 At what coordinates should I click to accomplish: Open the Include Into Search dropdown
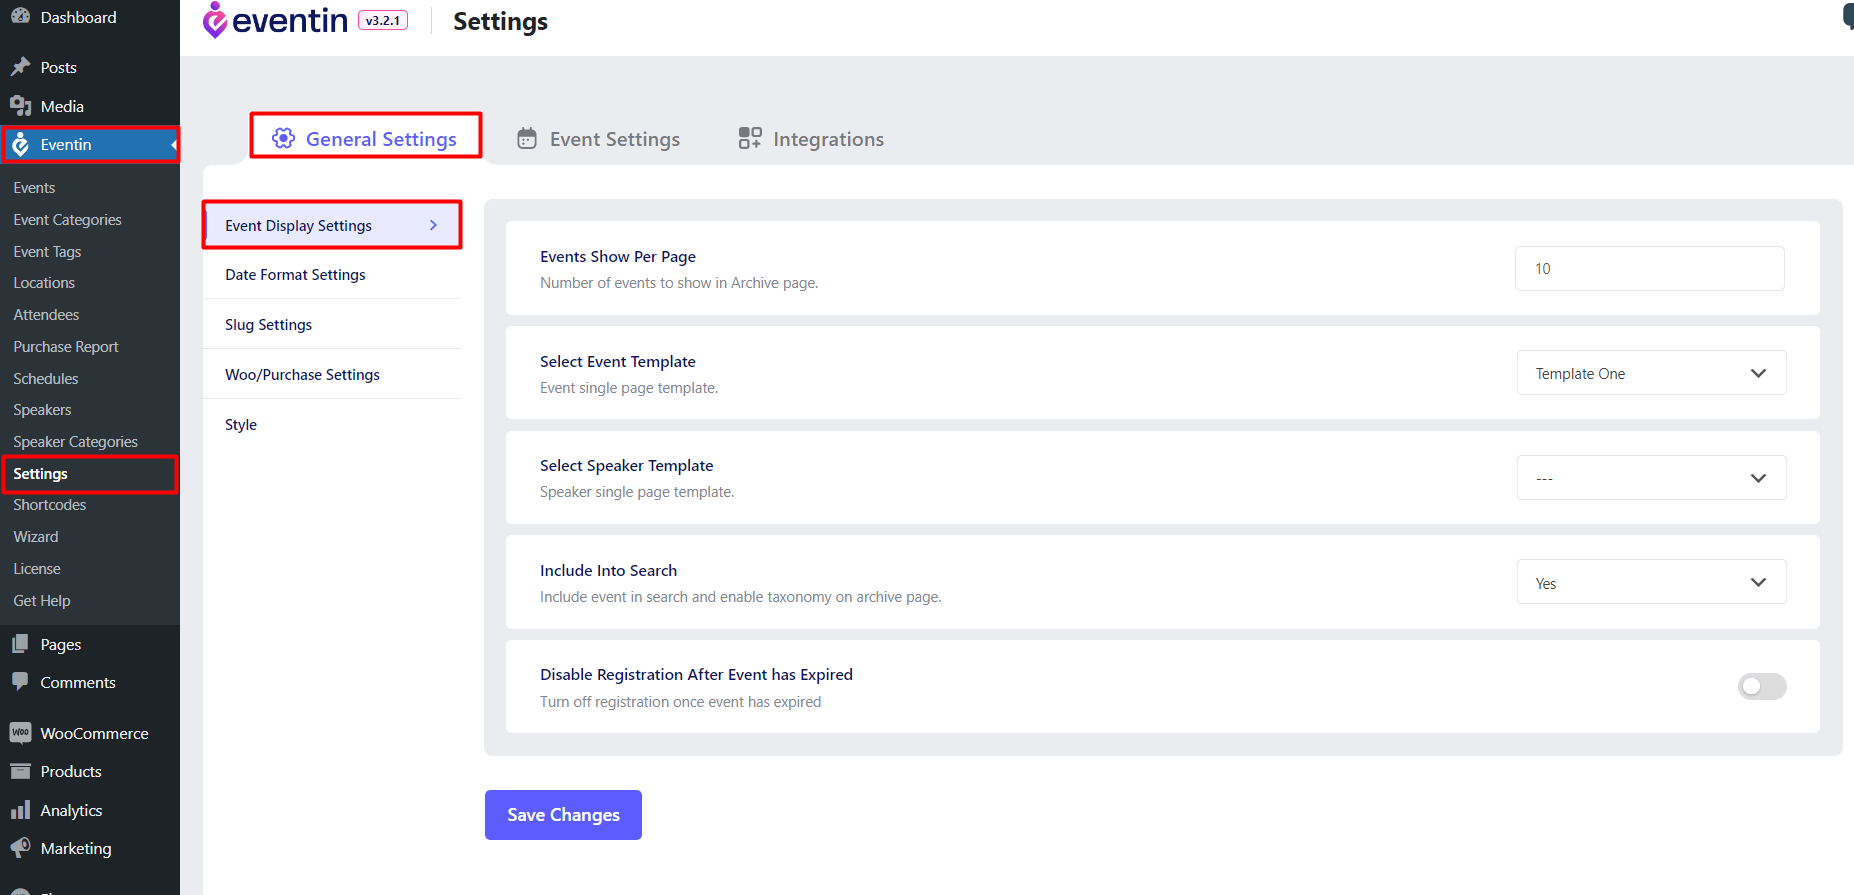click(x=1651, y=582)
